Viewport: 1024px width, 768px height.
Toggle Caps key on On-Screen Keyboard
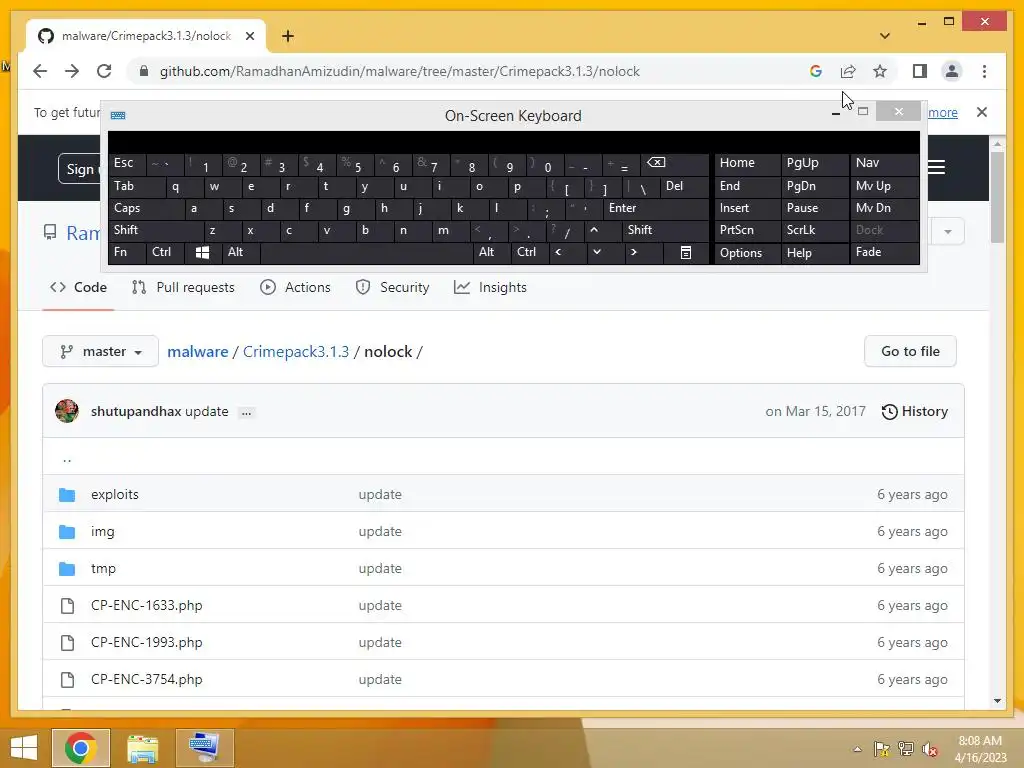tap(147, 208)
